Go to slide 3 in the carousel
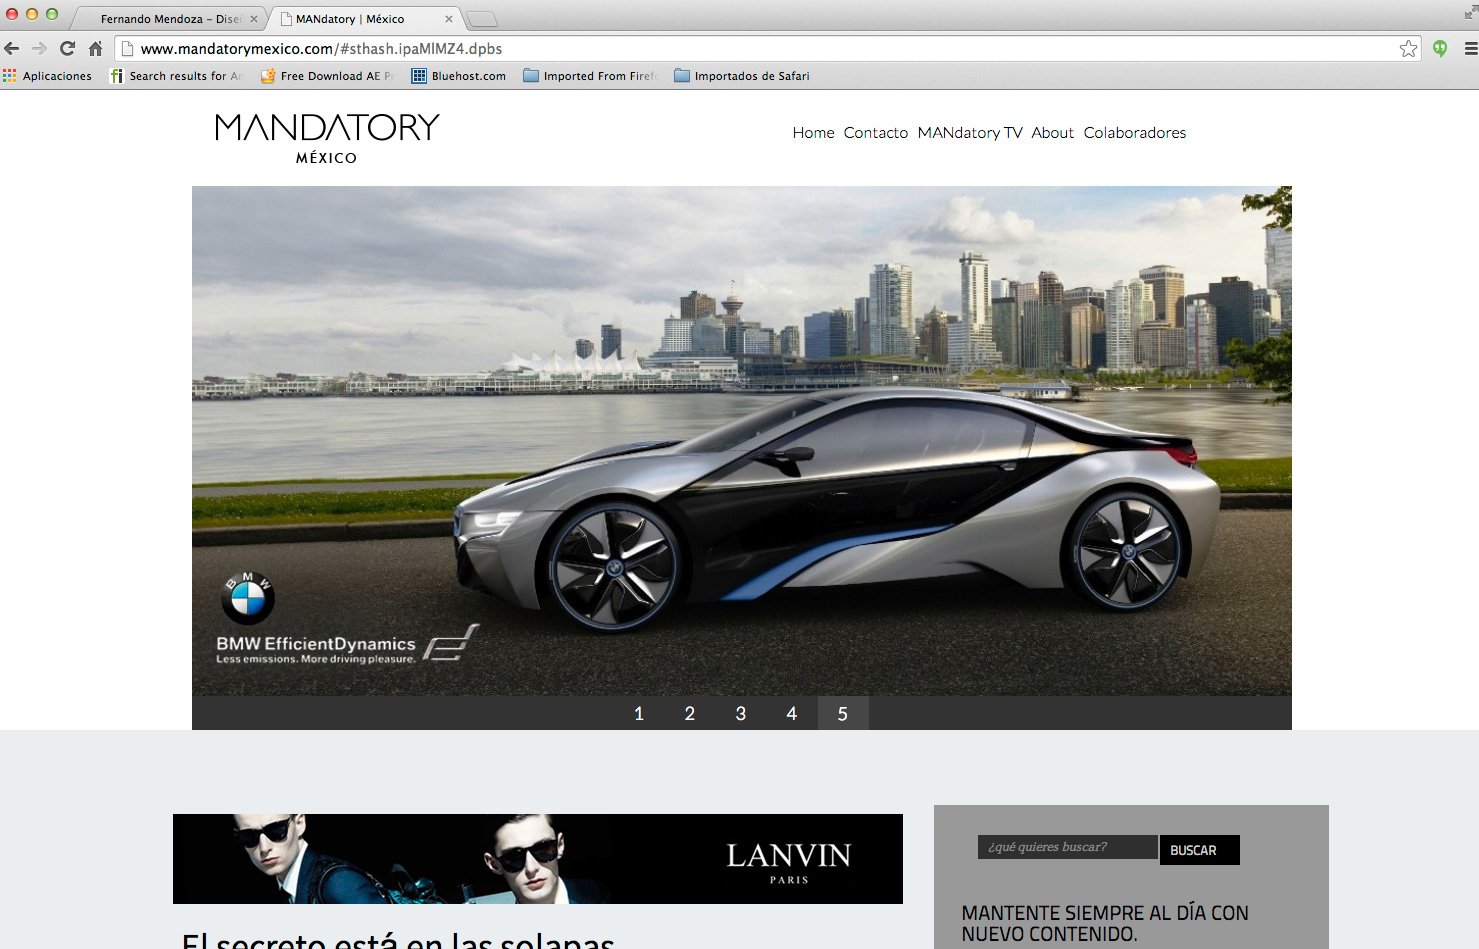 tap(741, 713)
